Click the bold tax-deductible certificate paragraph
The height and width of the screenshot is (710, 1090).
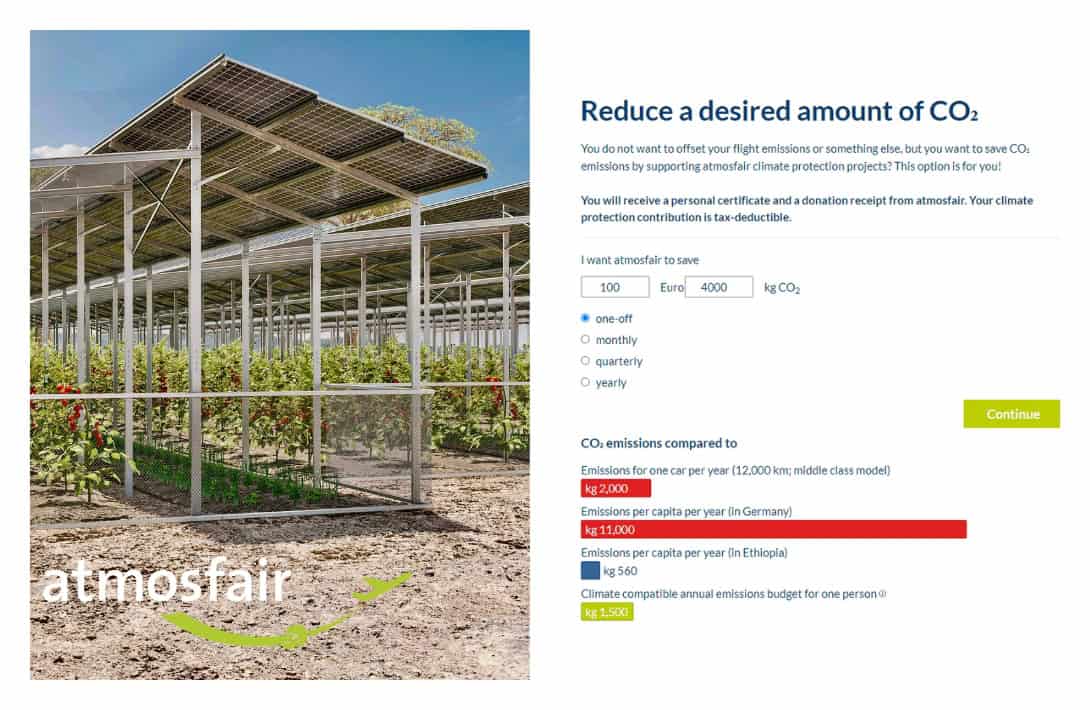(x=810, y=207)
